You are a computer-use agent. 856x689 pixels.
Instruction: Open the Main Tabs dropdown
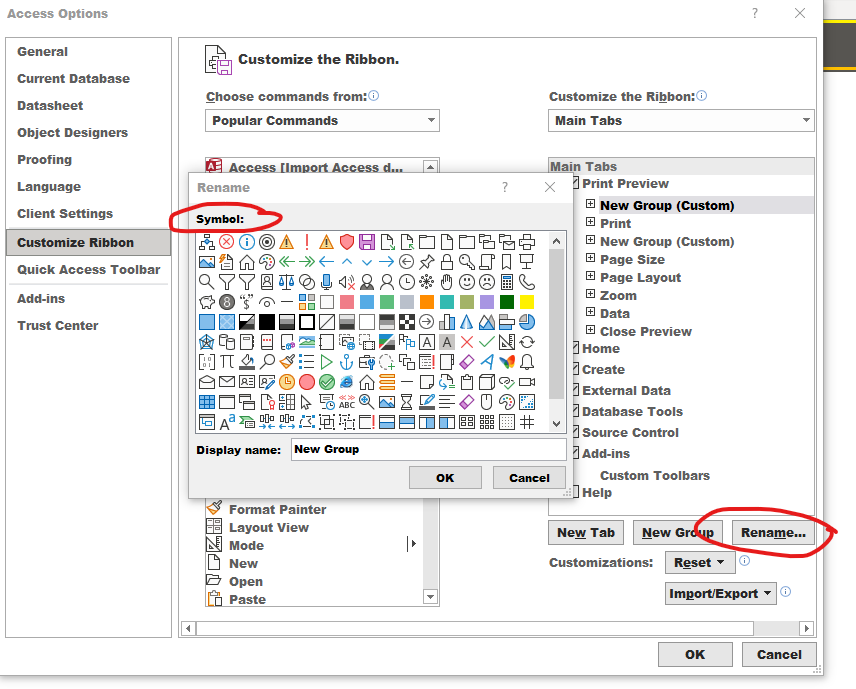click(681, 121)
